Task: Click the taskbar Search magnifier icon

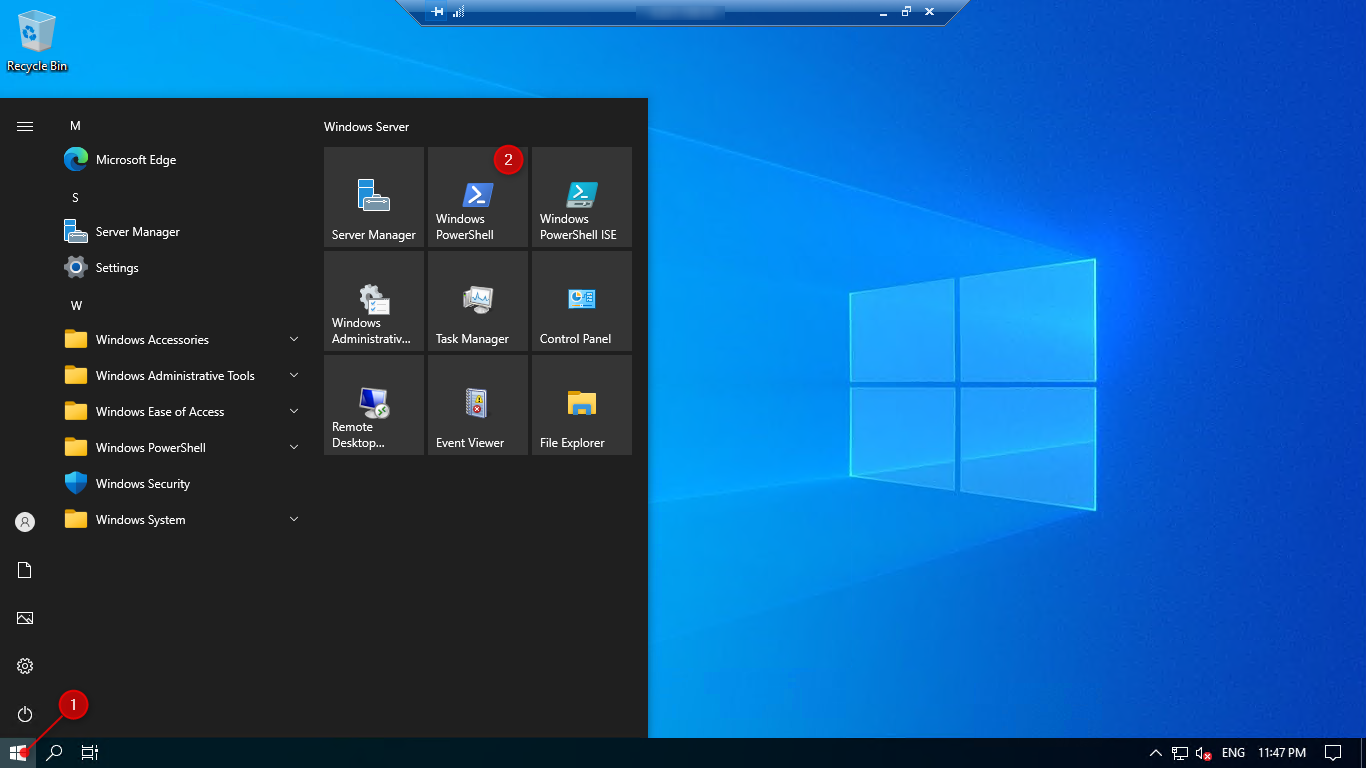Action: [x=55, y=753]
